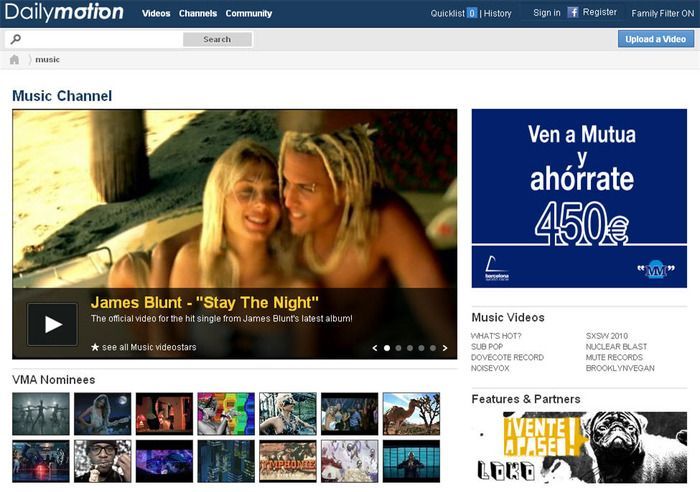Open the NUCLEAR BLAST link
This screenshot has height=492, width=700.
click(x=616, y=346)
